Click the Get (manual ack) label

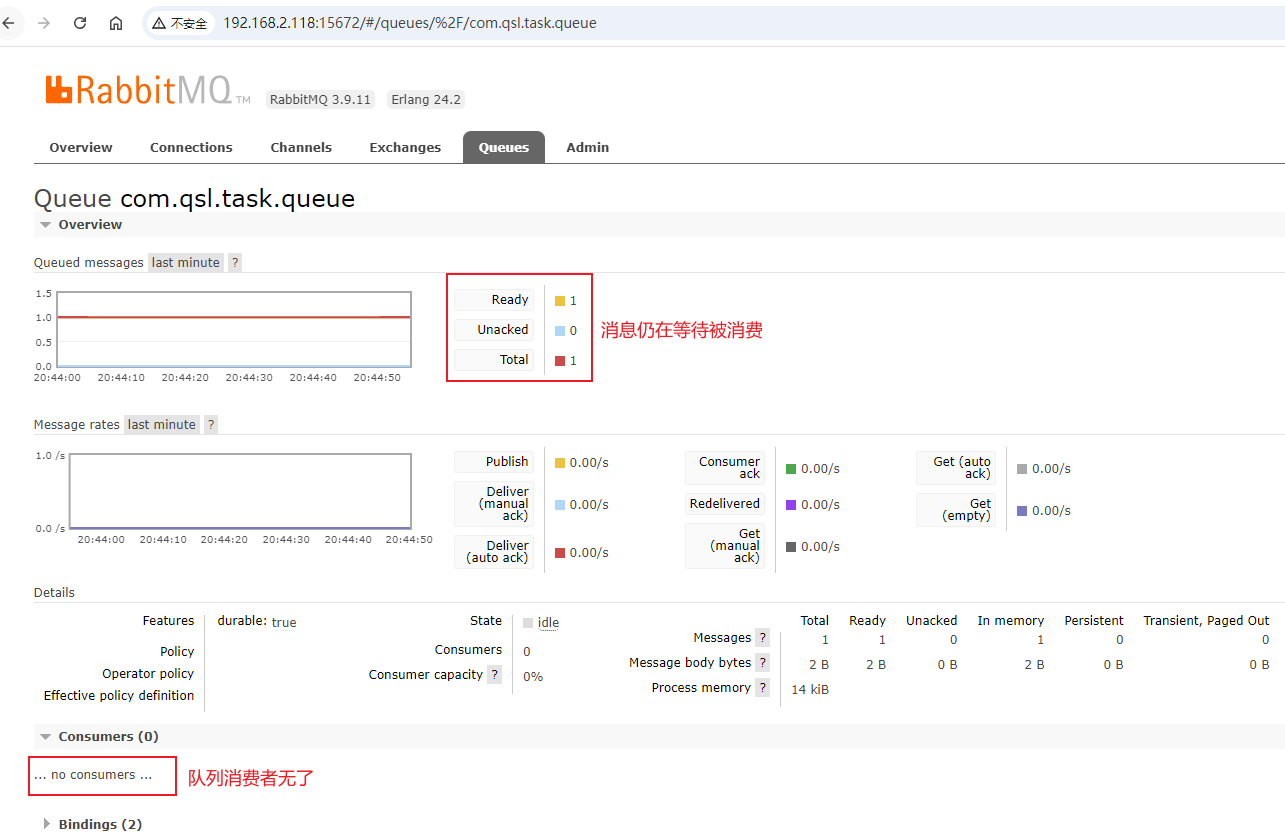(725, 546)
